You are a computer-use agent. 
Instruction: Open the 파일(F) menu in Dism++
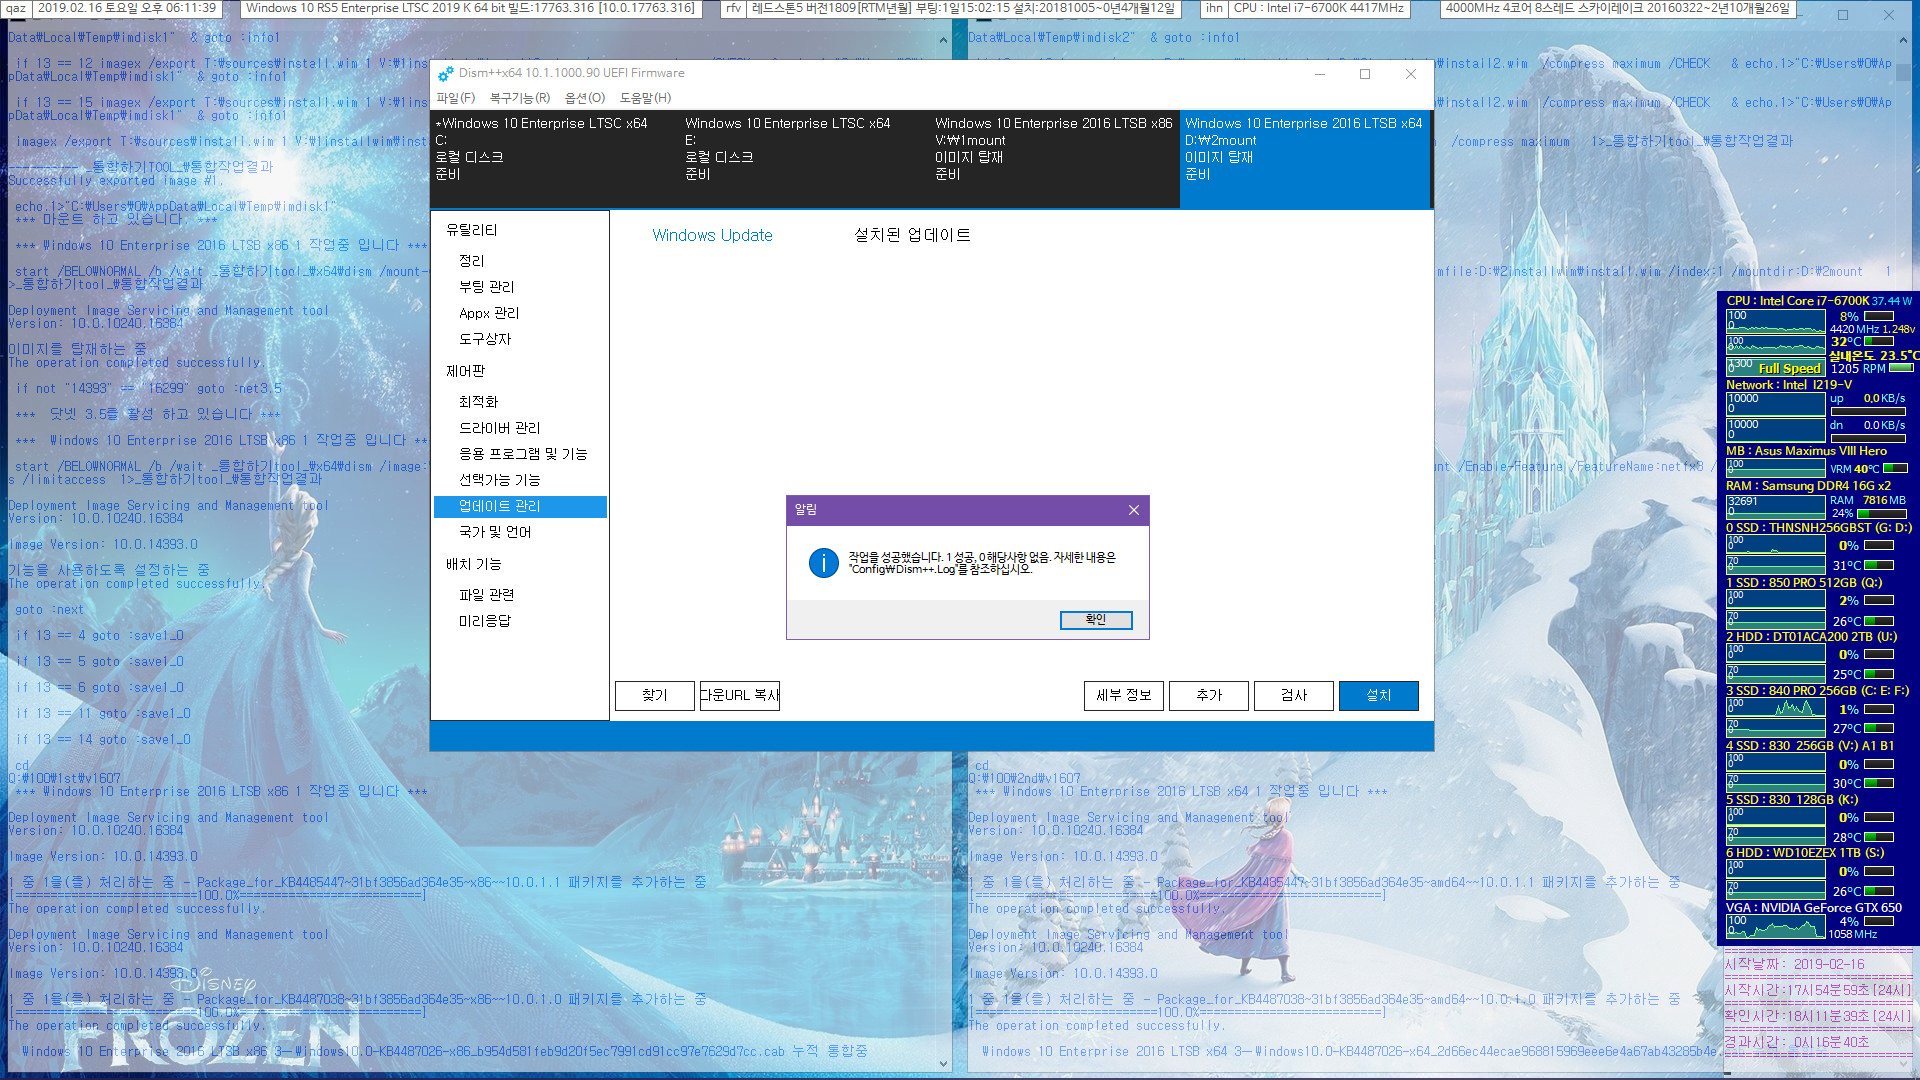[x=455, y=98]
